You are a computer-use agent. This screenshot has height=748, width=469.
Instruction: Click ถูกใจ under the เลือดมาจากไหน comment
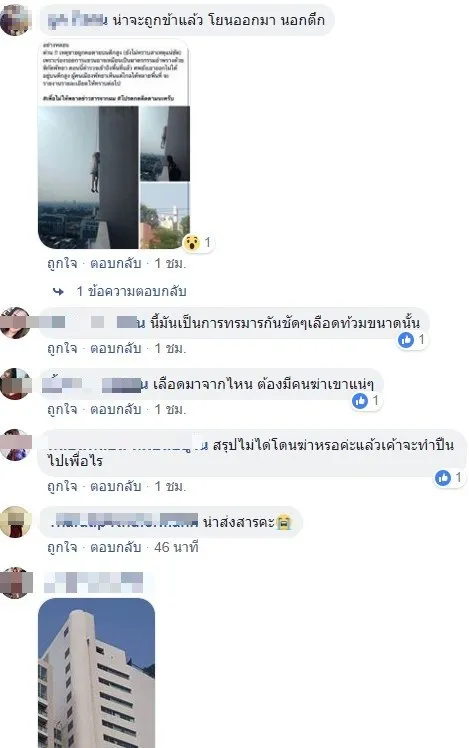click(x=62, y=409)
